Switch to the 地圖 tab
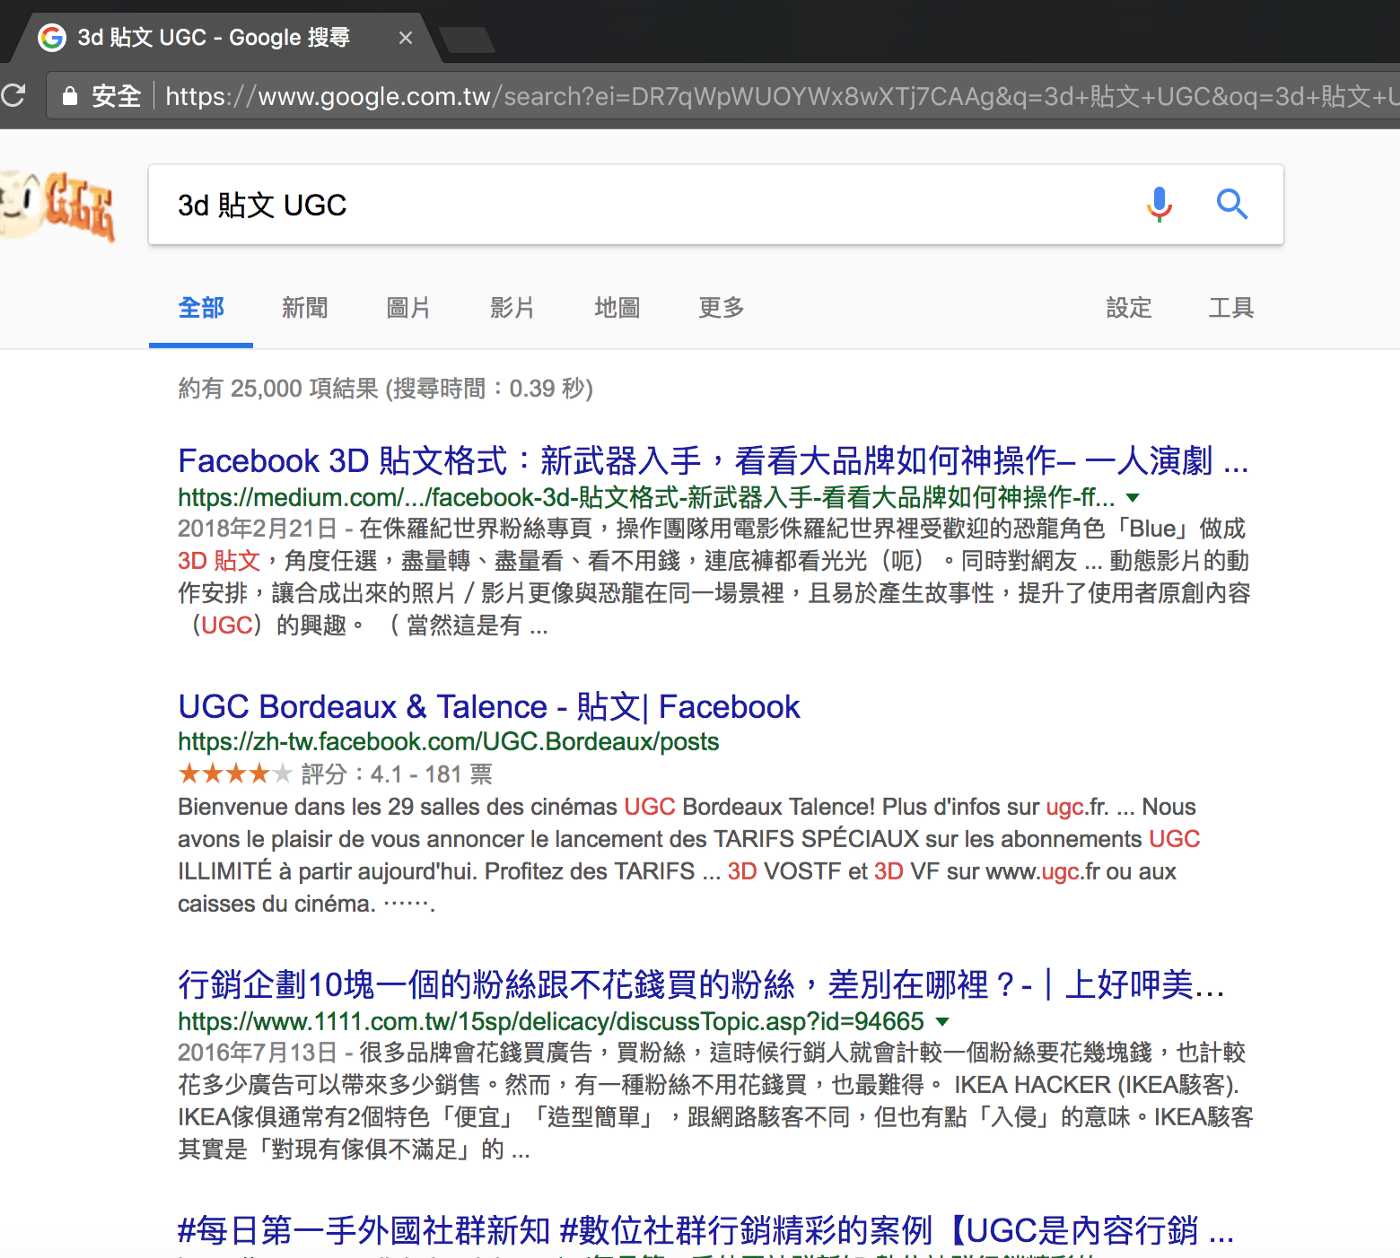 point(617,308)
